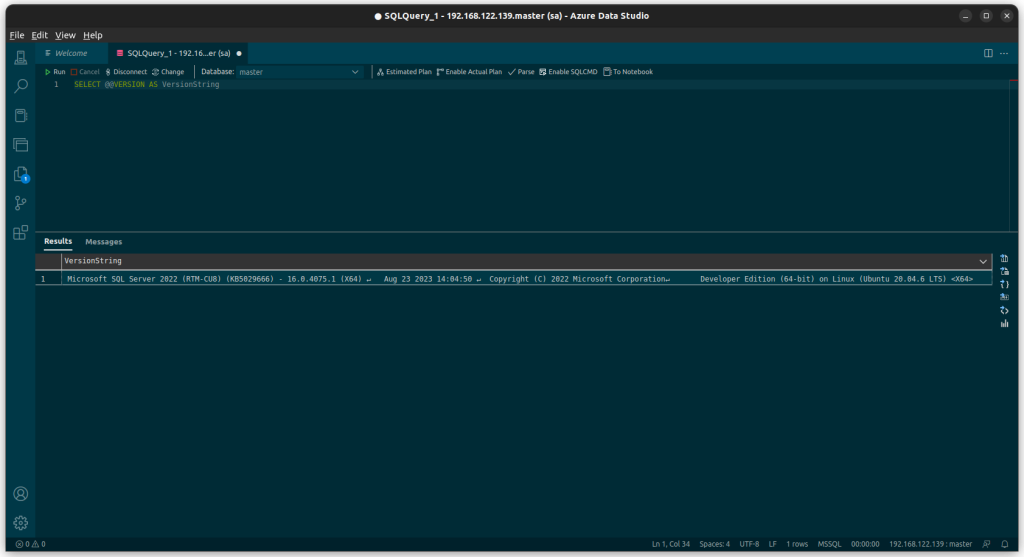Screen dimensions: 1024x557
Task: Toggle Enable Actual Plan
Action: coord(470,72)
